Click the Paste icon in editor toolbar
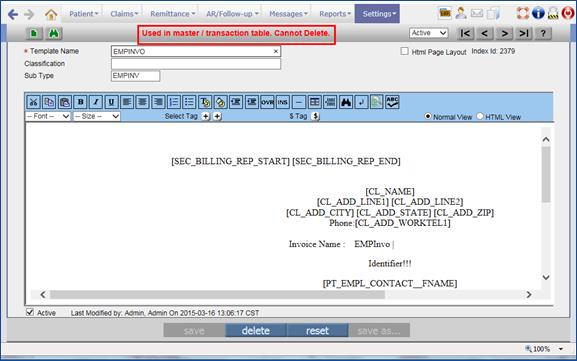Image resolution: width=577 pixels, height=361 pixels. 65,102
